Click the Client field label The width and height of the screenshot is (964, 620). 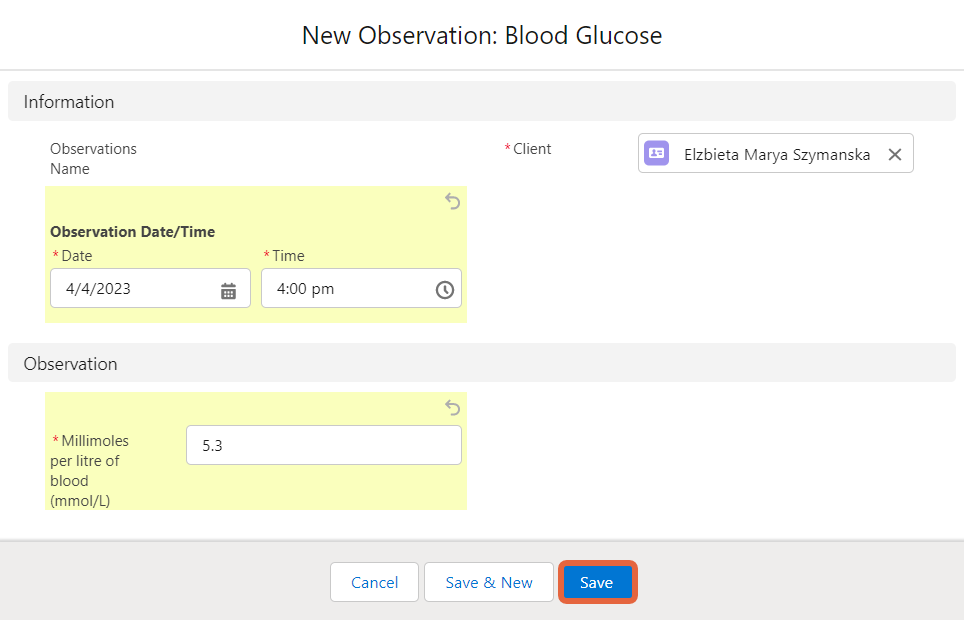(532, 149)
